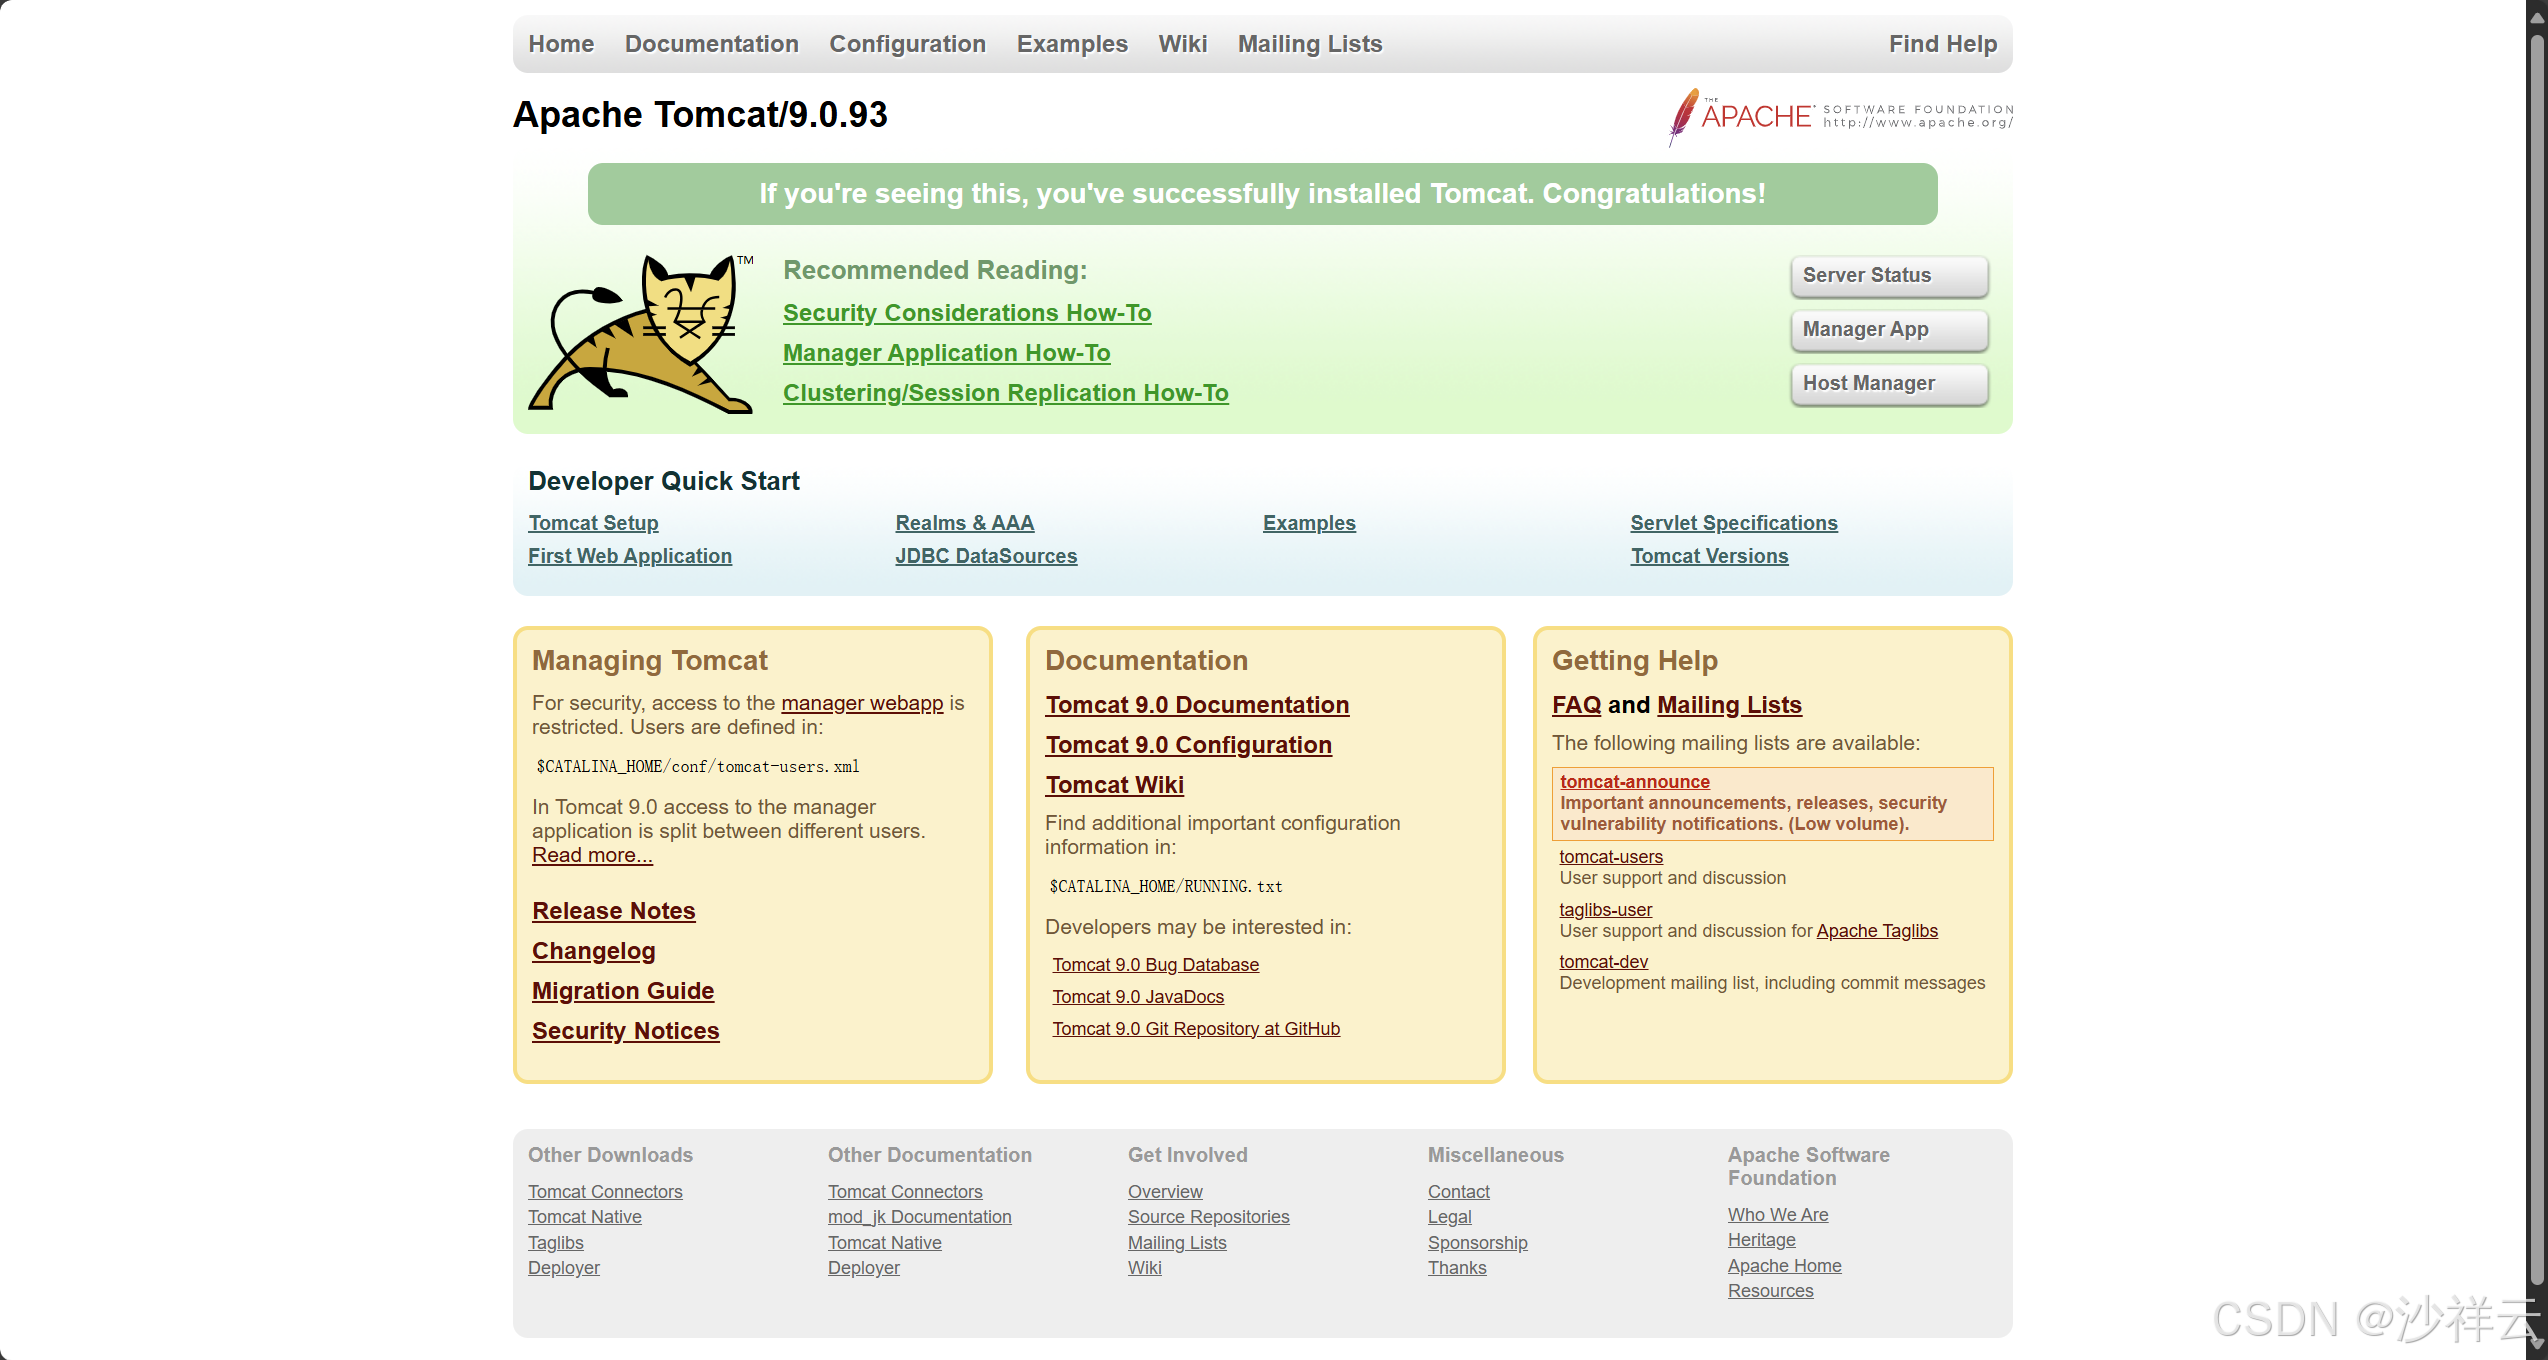Open the tomcat-announce mailing list link
Viewport: 2548px width, 1360px height.
[1635, 782]
